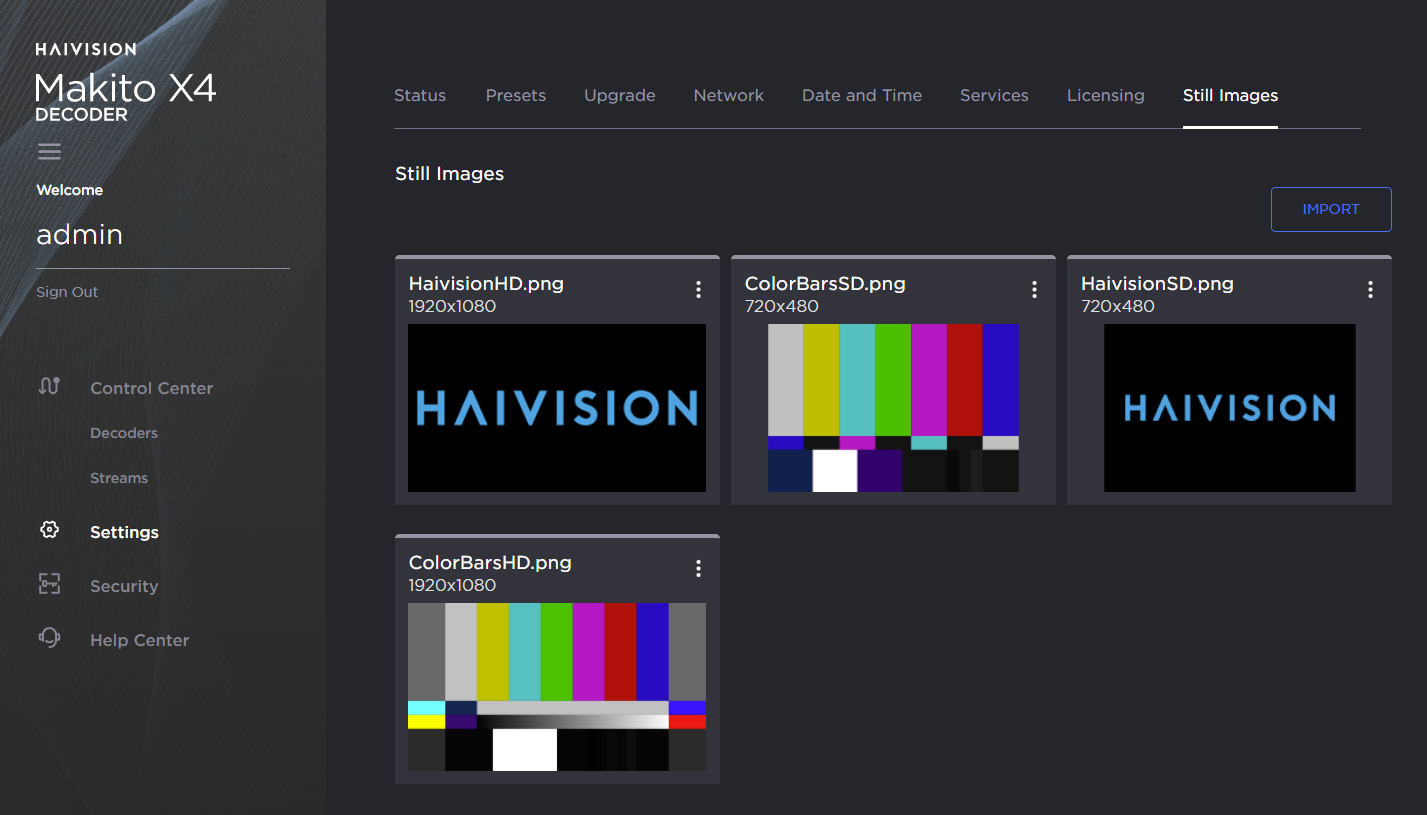The image size is (1427, 815).
Task: Navigate to Streams in the sidebar
Action: click(119, 478)
